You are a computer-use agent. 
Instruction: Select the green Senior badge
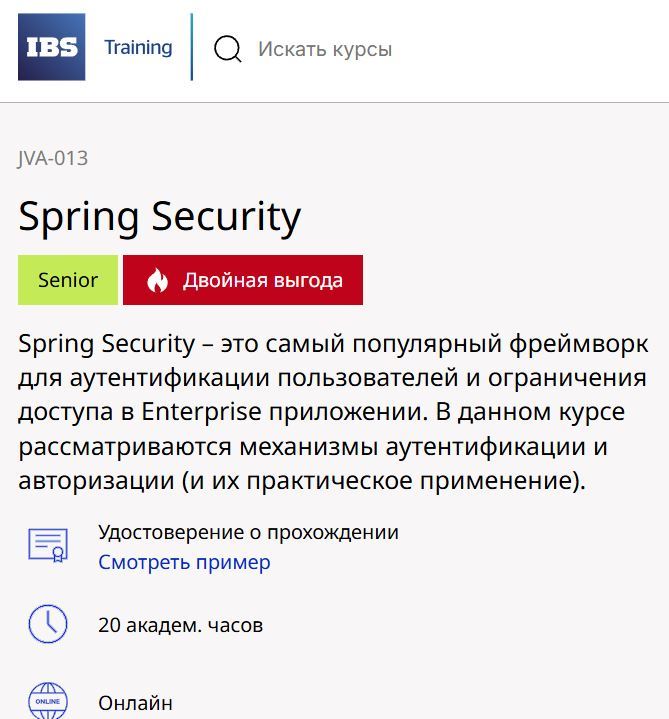(68, 280)
